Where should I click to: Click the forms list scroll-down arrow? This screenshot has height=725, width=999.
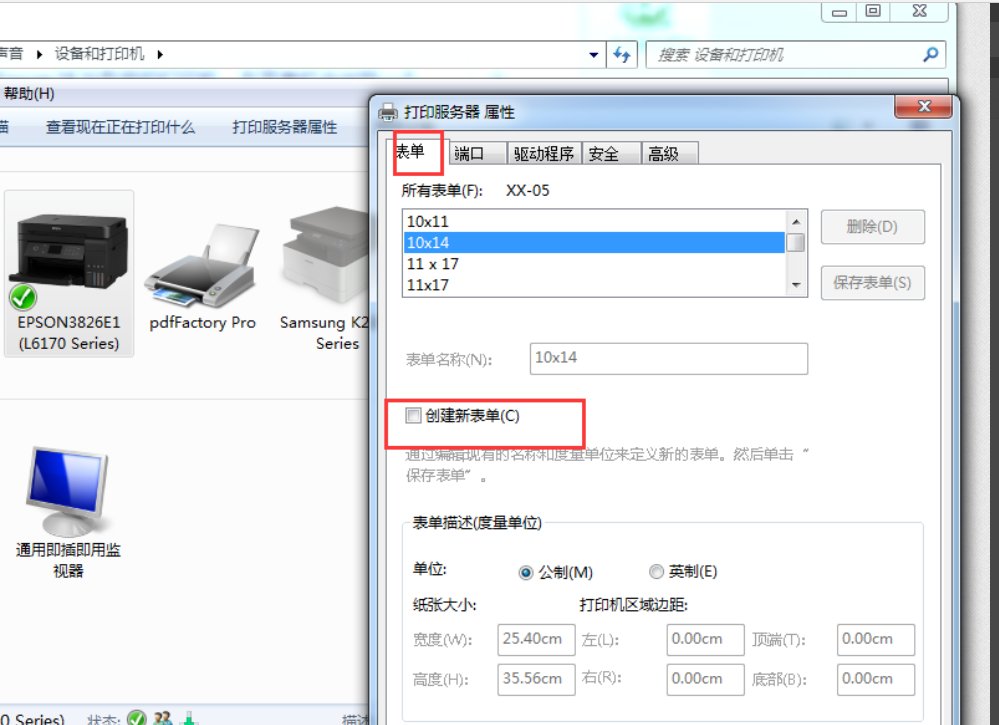(797, 285)
